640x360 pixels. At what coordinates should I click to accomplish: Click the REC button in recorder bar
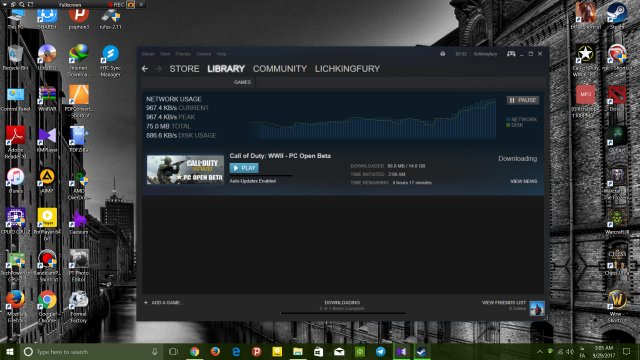pos(117,4)
